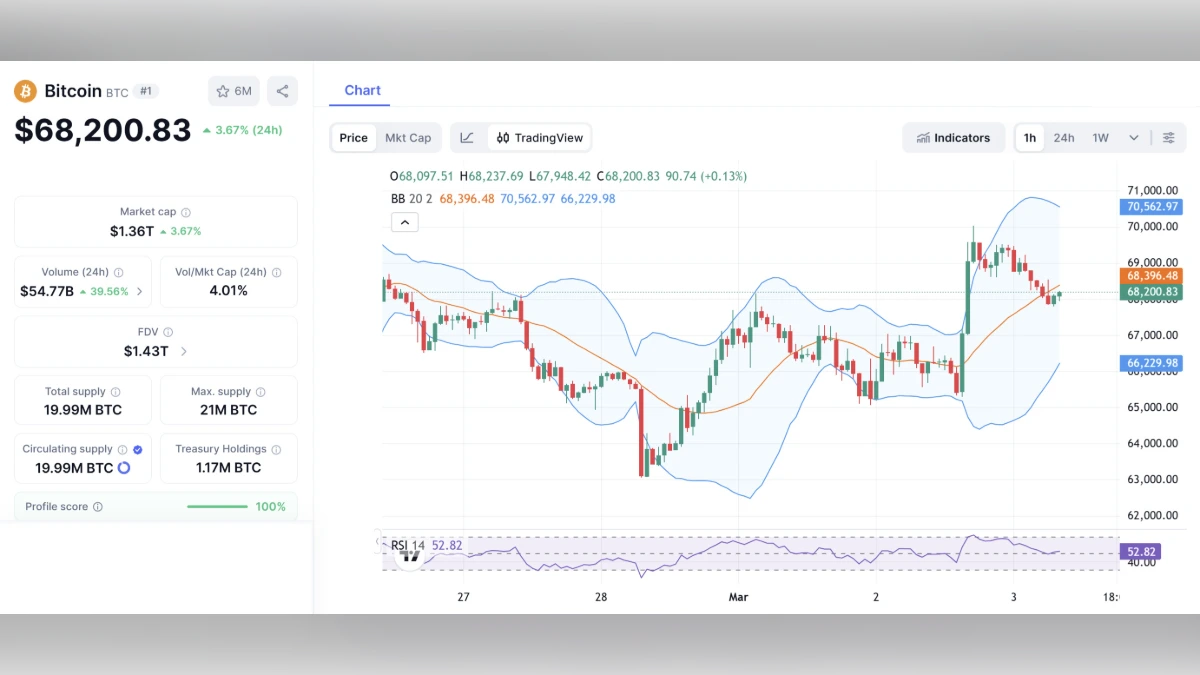Click the Market cap info icon

click(x=187, y=212)
